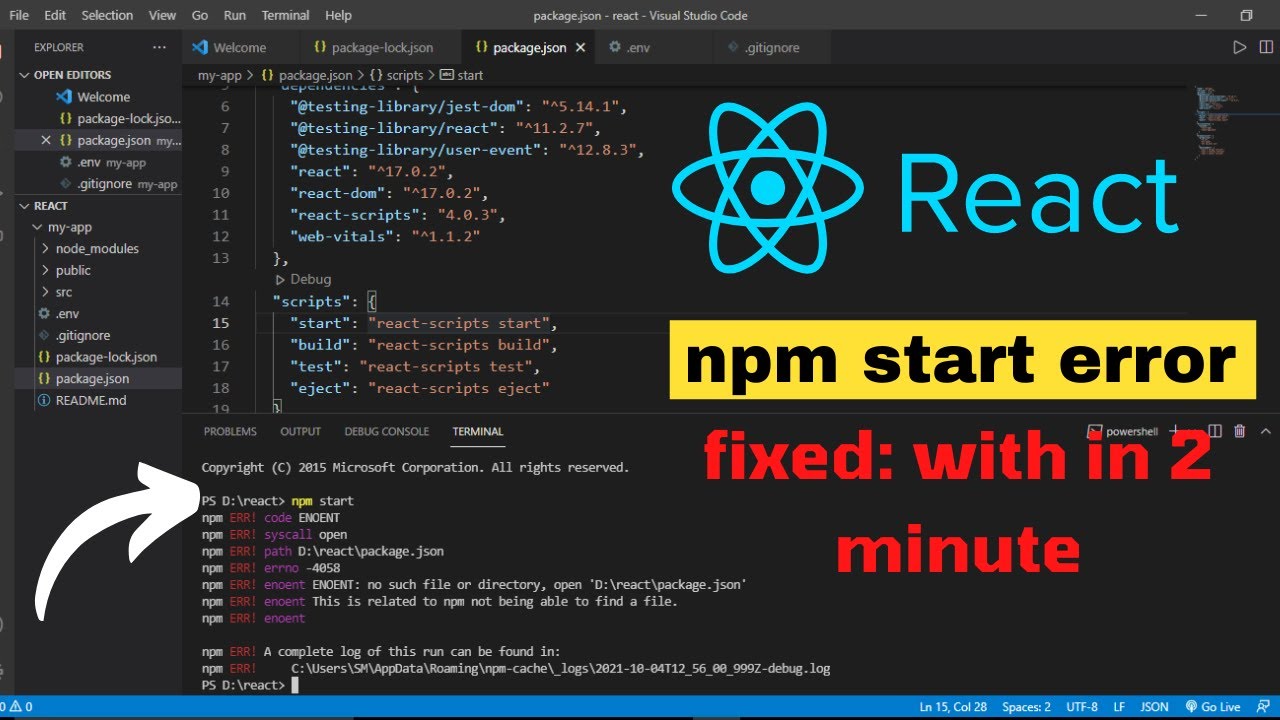Click the Debug code lens above scripts
1280x720 pixels.
point(310,279)
